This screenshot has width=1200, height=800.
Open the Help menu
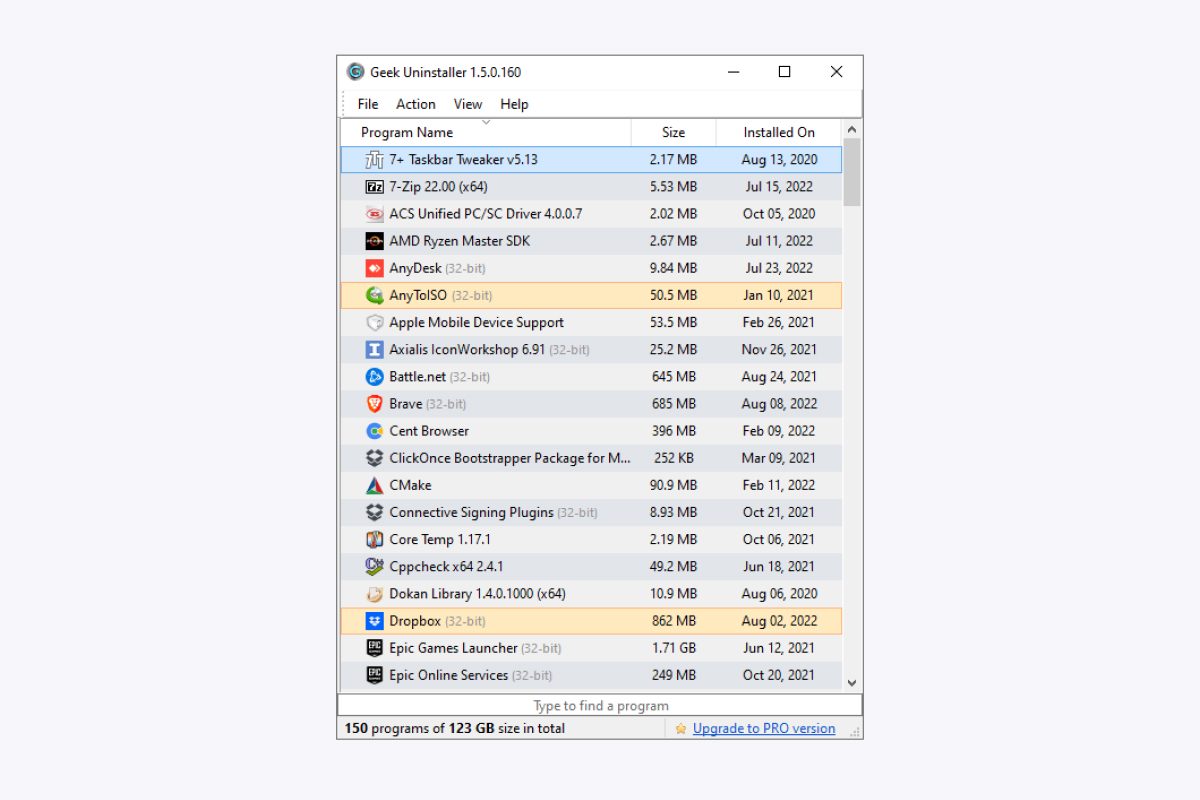(x=514, y=104)
